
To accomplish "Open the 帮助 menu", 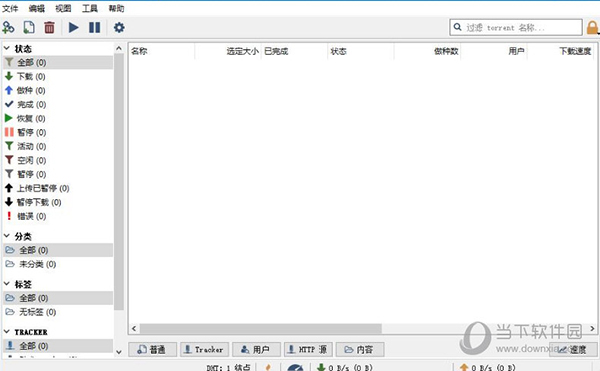I will coord(116,8).
